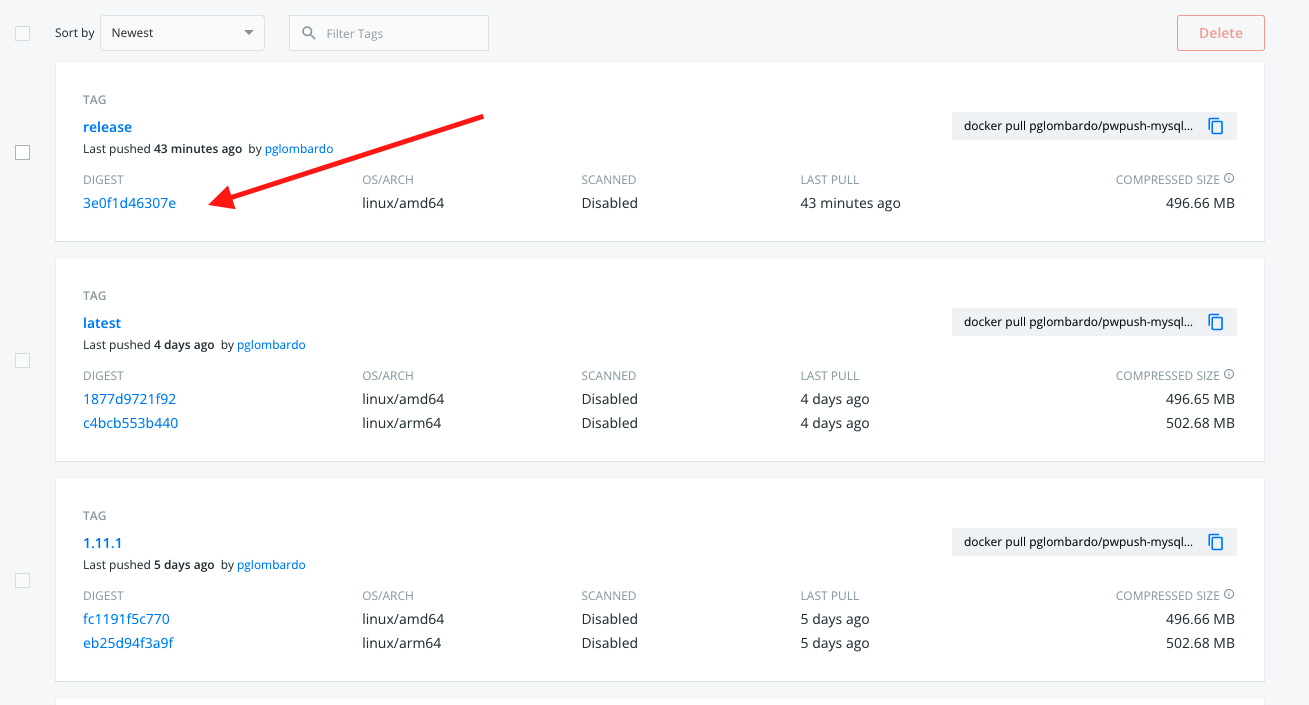Open digest c4bcb553b440
Image resolution: width=1309 pixels, height=705 pixels.
(130, 423)
